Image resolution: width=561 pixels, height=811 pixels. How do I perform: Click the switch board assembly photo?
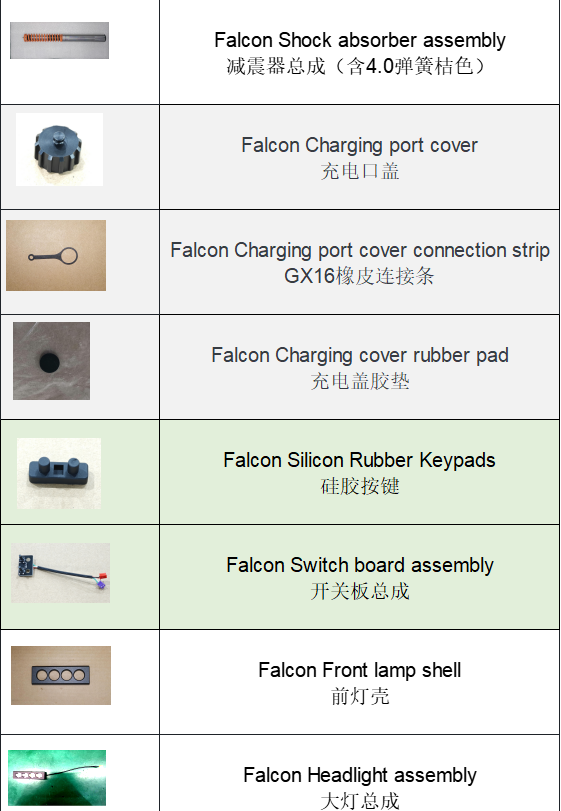pyautogui.click(x=60, y=573)
